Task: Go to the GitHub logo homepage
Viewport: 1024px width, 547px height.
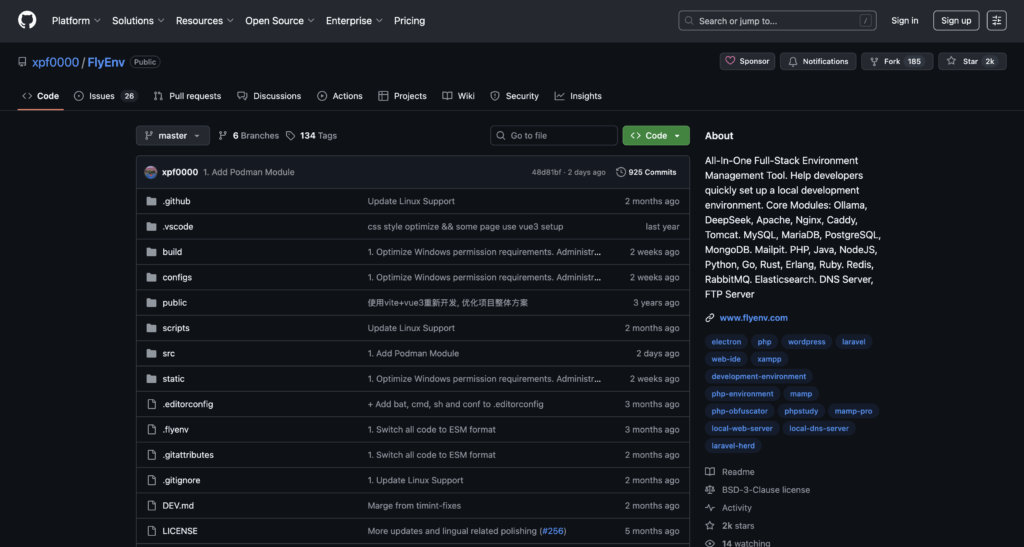Action: click(27, 20)
